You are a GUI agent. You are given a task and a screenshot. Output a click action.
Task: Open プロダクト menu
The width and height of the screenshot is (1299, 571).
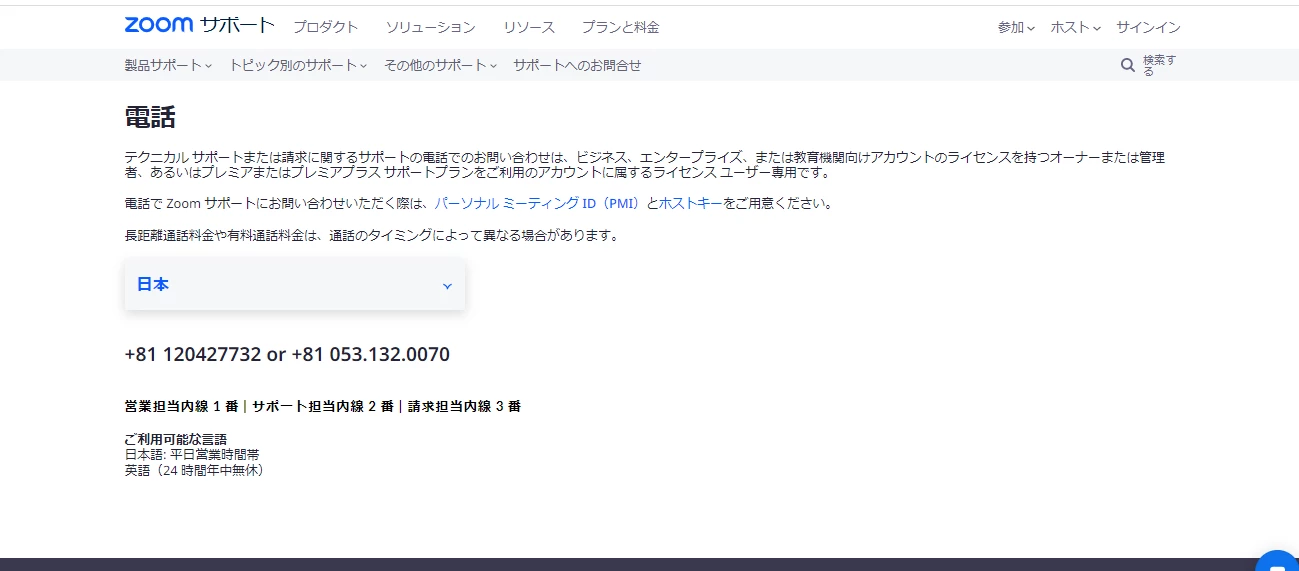325,27
